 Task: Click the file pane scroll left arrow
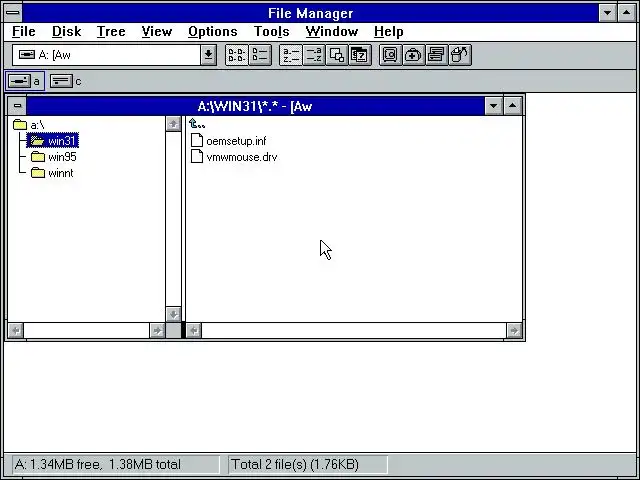coord(194,330)
